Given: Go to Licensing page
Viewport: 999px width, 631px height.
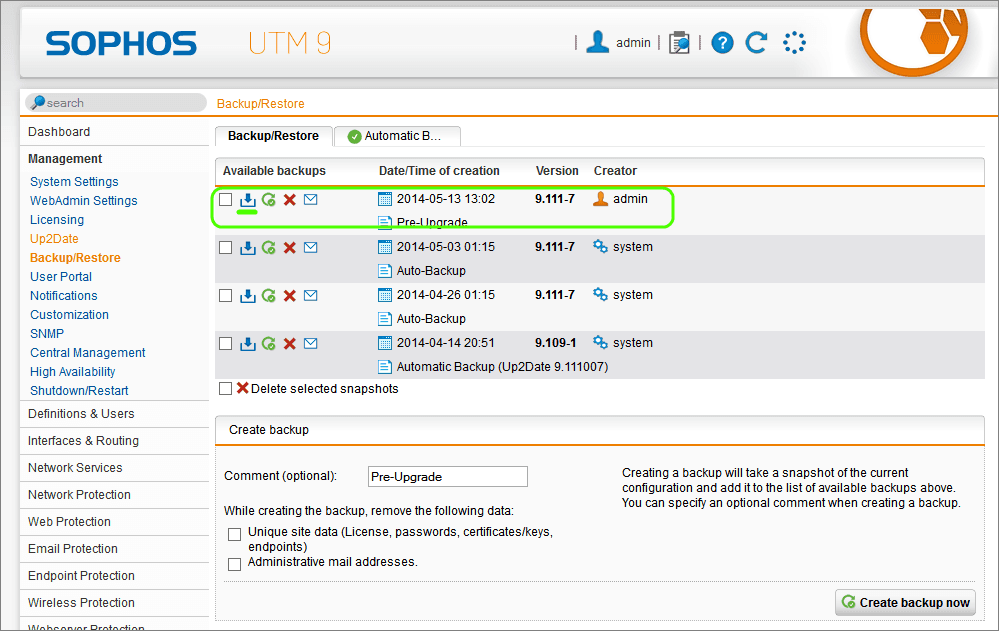Looking at the screenshot, I should click(x=57, y=220).
